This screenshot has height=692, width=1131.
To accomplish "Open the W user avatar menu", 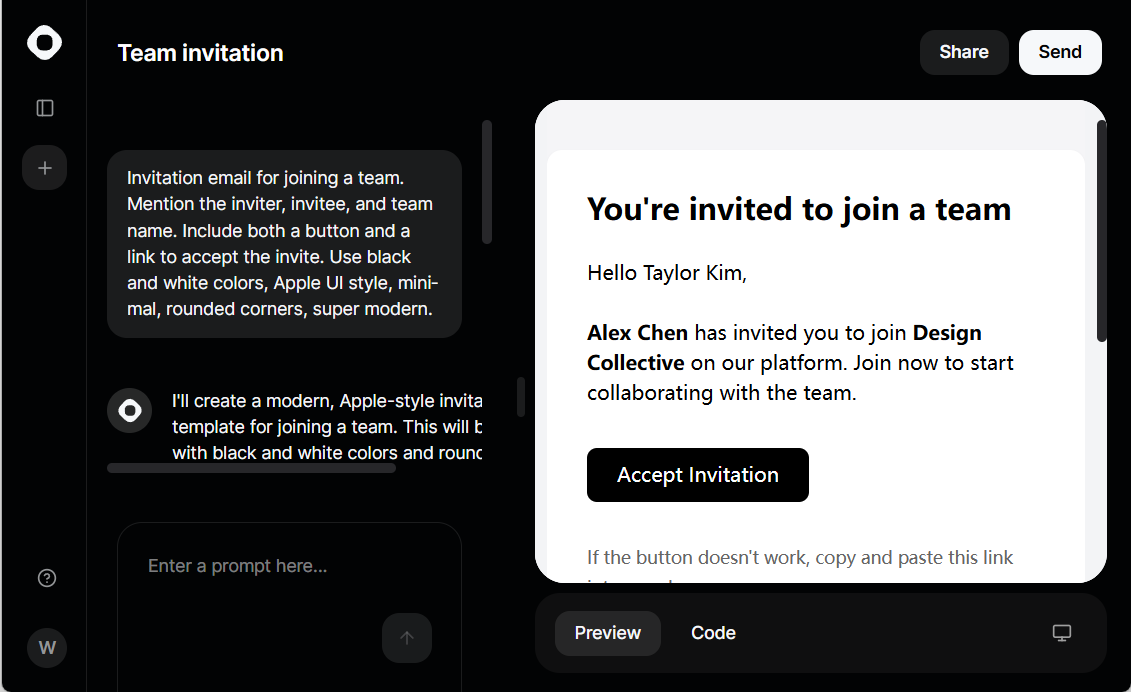I will tap(47, 647).
